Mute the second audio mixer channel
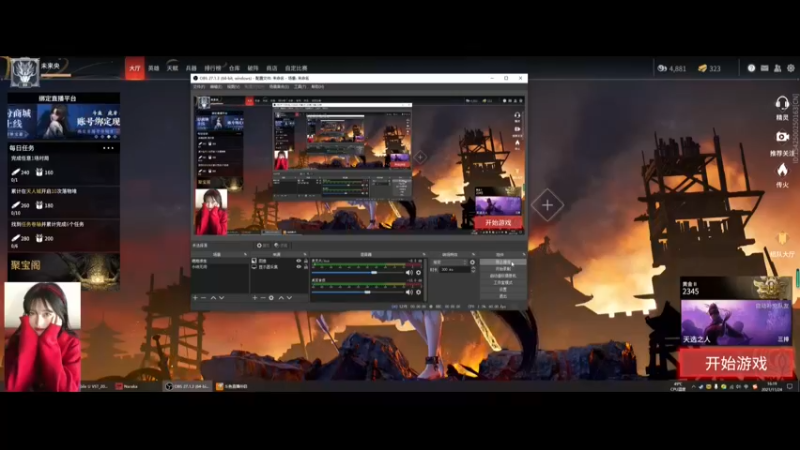This screenshot has width=800, height=450. pyautogui.click(x=409, y=292)
